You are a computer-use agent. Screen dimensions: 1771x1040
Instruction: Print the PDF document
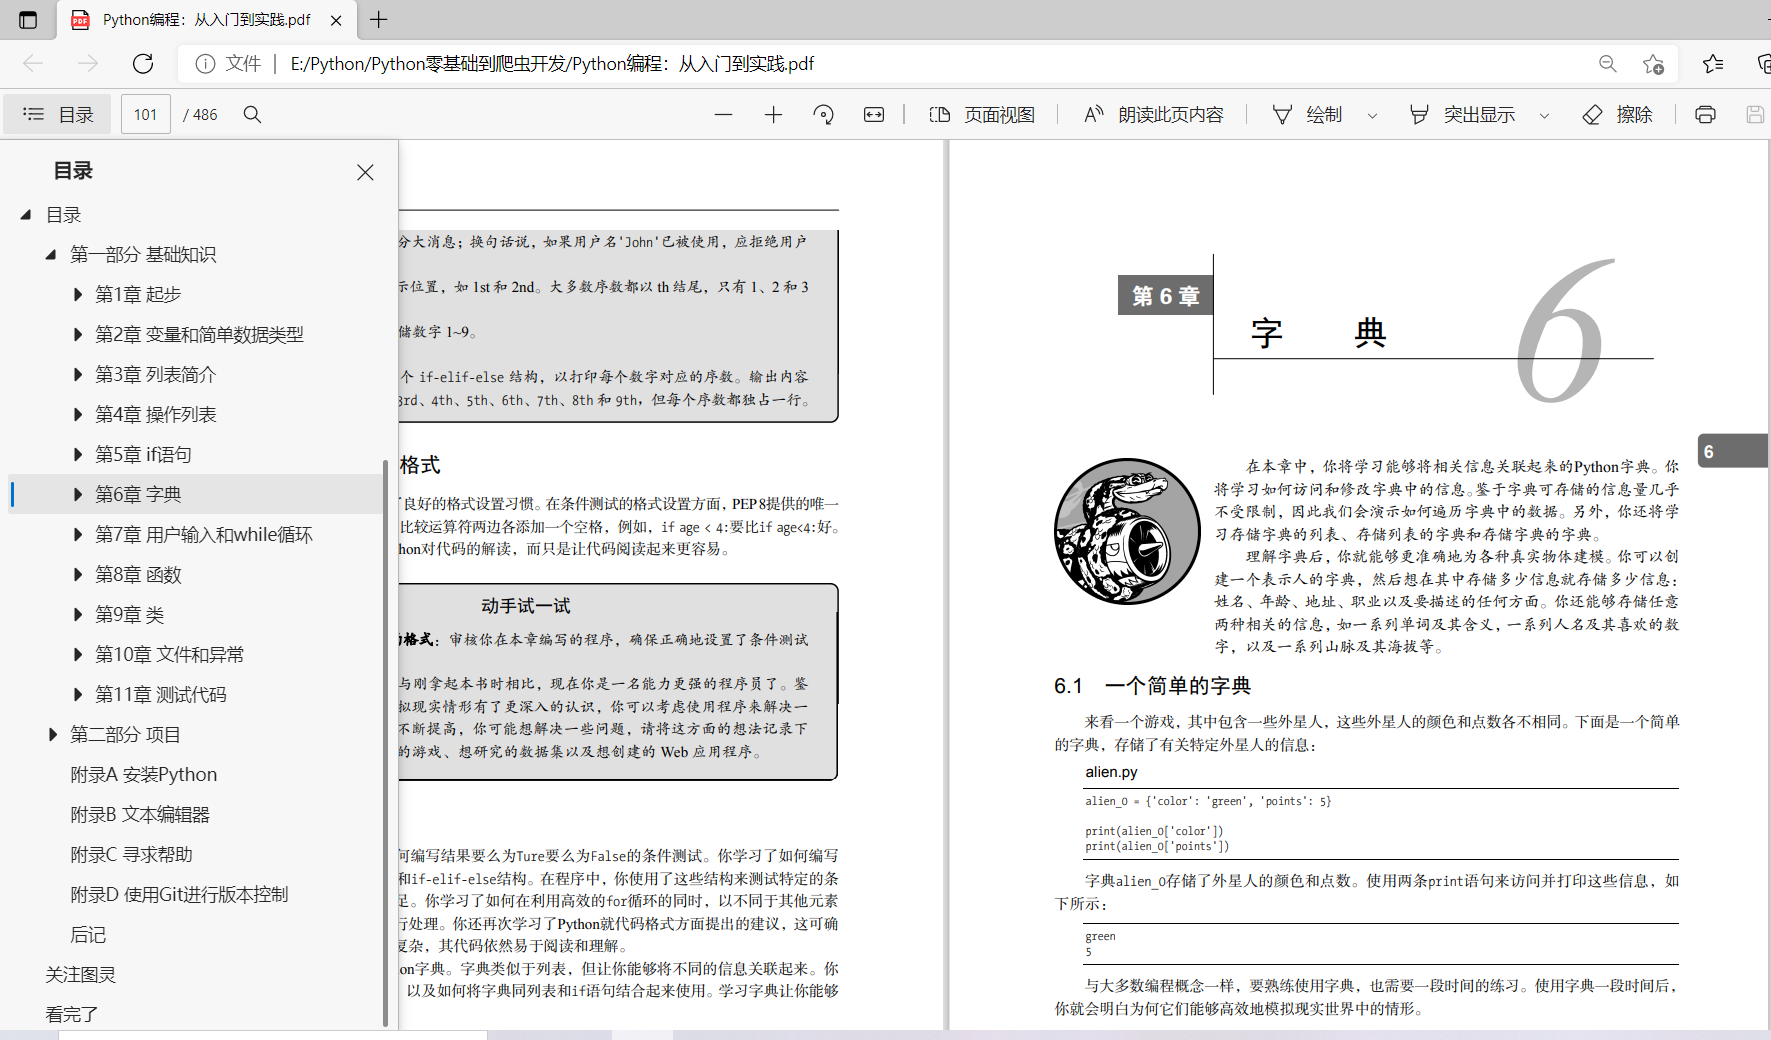pos(1705,115)
